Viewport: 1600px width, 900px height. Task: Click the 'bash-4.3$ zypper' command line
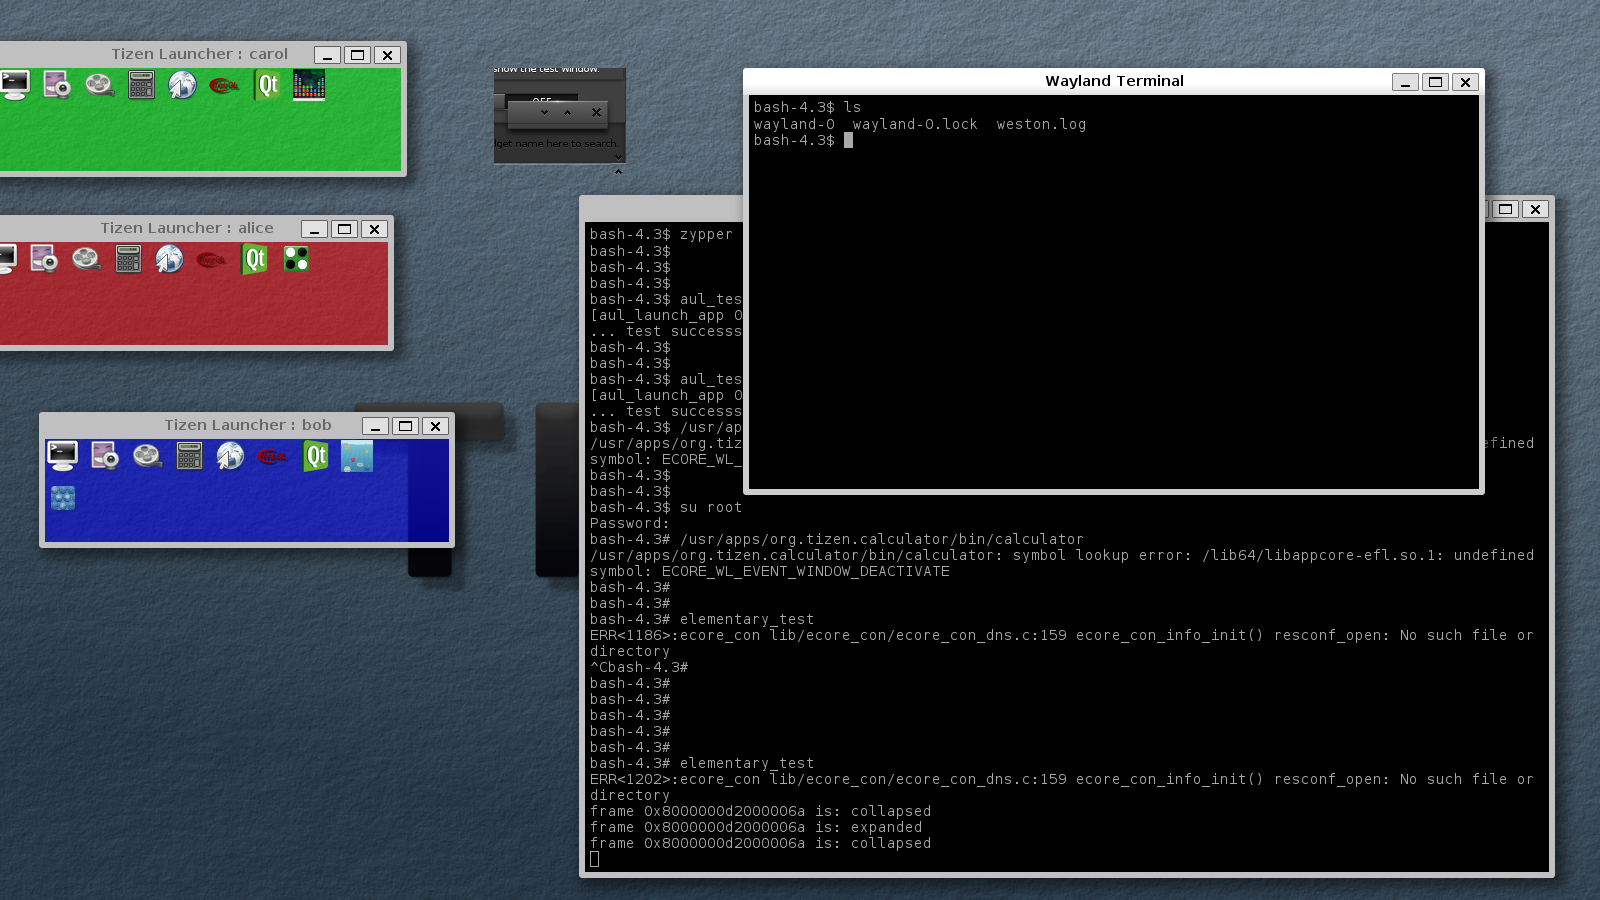[661, 234]
